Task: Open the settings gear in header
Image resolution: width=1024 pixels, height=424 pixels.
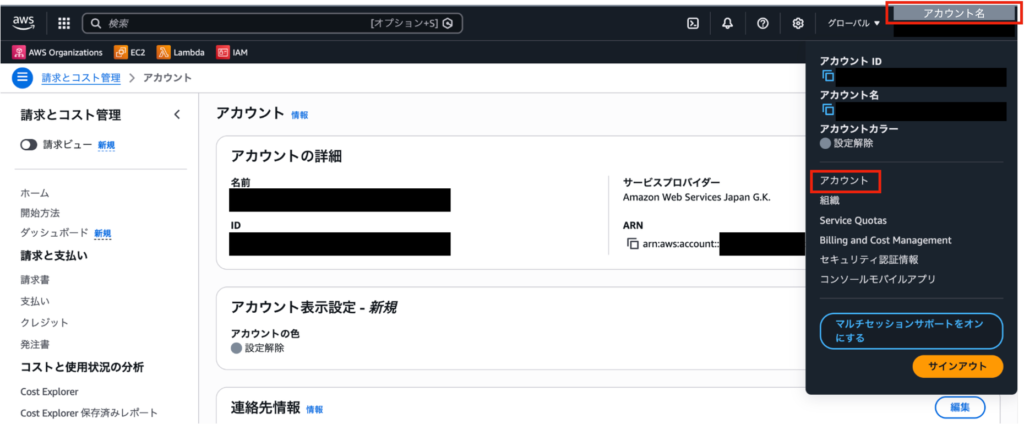Action: tap(797, 23)
